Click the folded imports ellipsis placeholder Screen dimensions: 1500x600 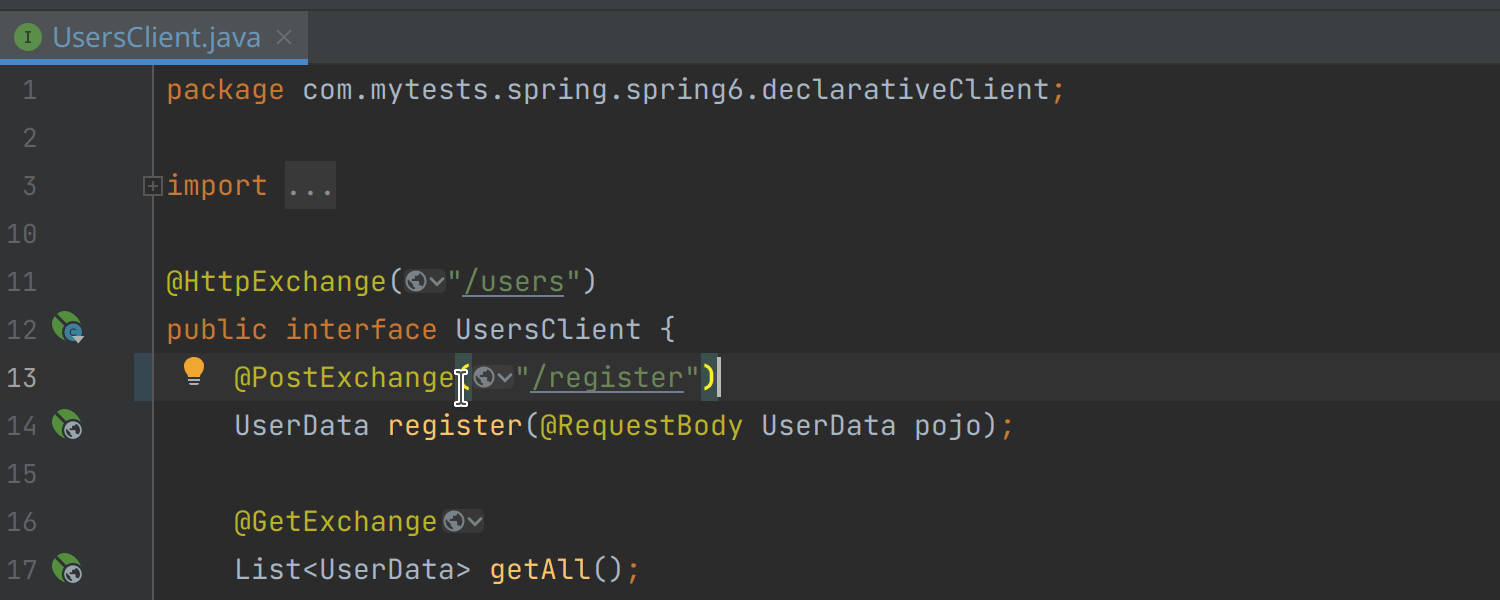[x=310, y=186]
